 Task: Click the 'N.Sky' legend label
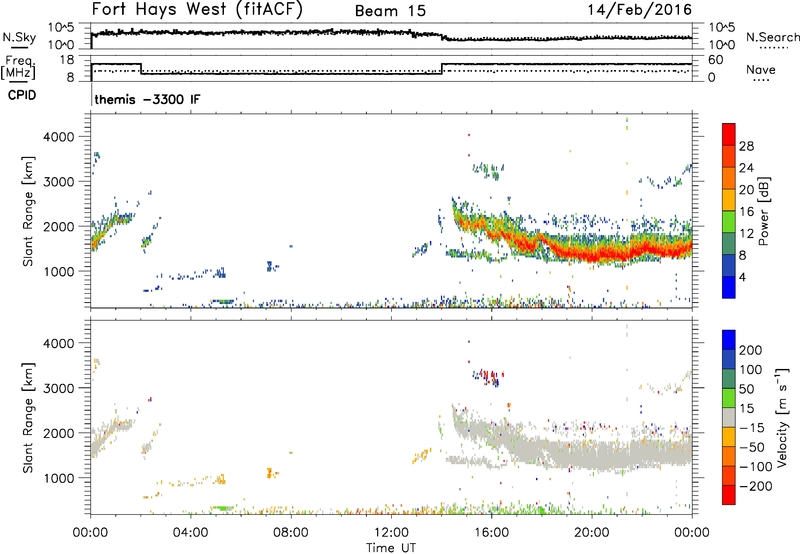coord(19,37)
